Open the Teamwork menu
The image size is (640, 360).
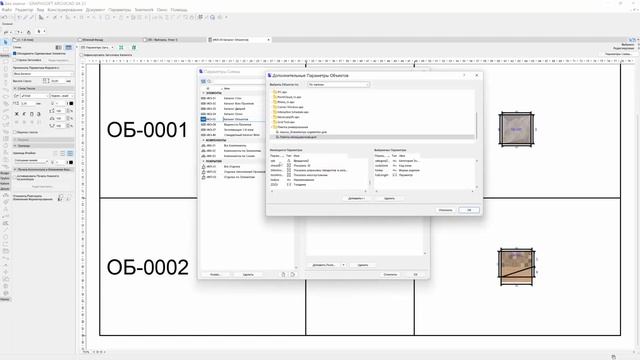click(x=144, y=9)
